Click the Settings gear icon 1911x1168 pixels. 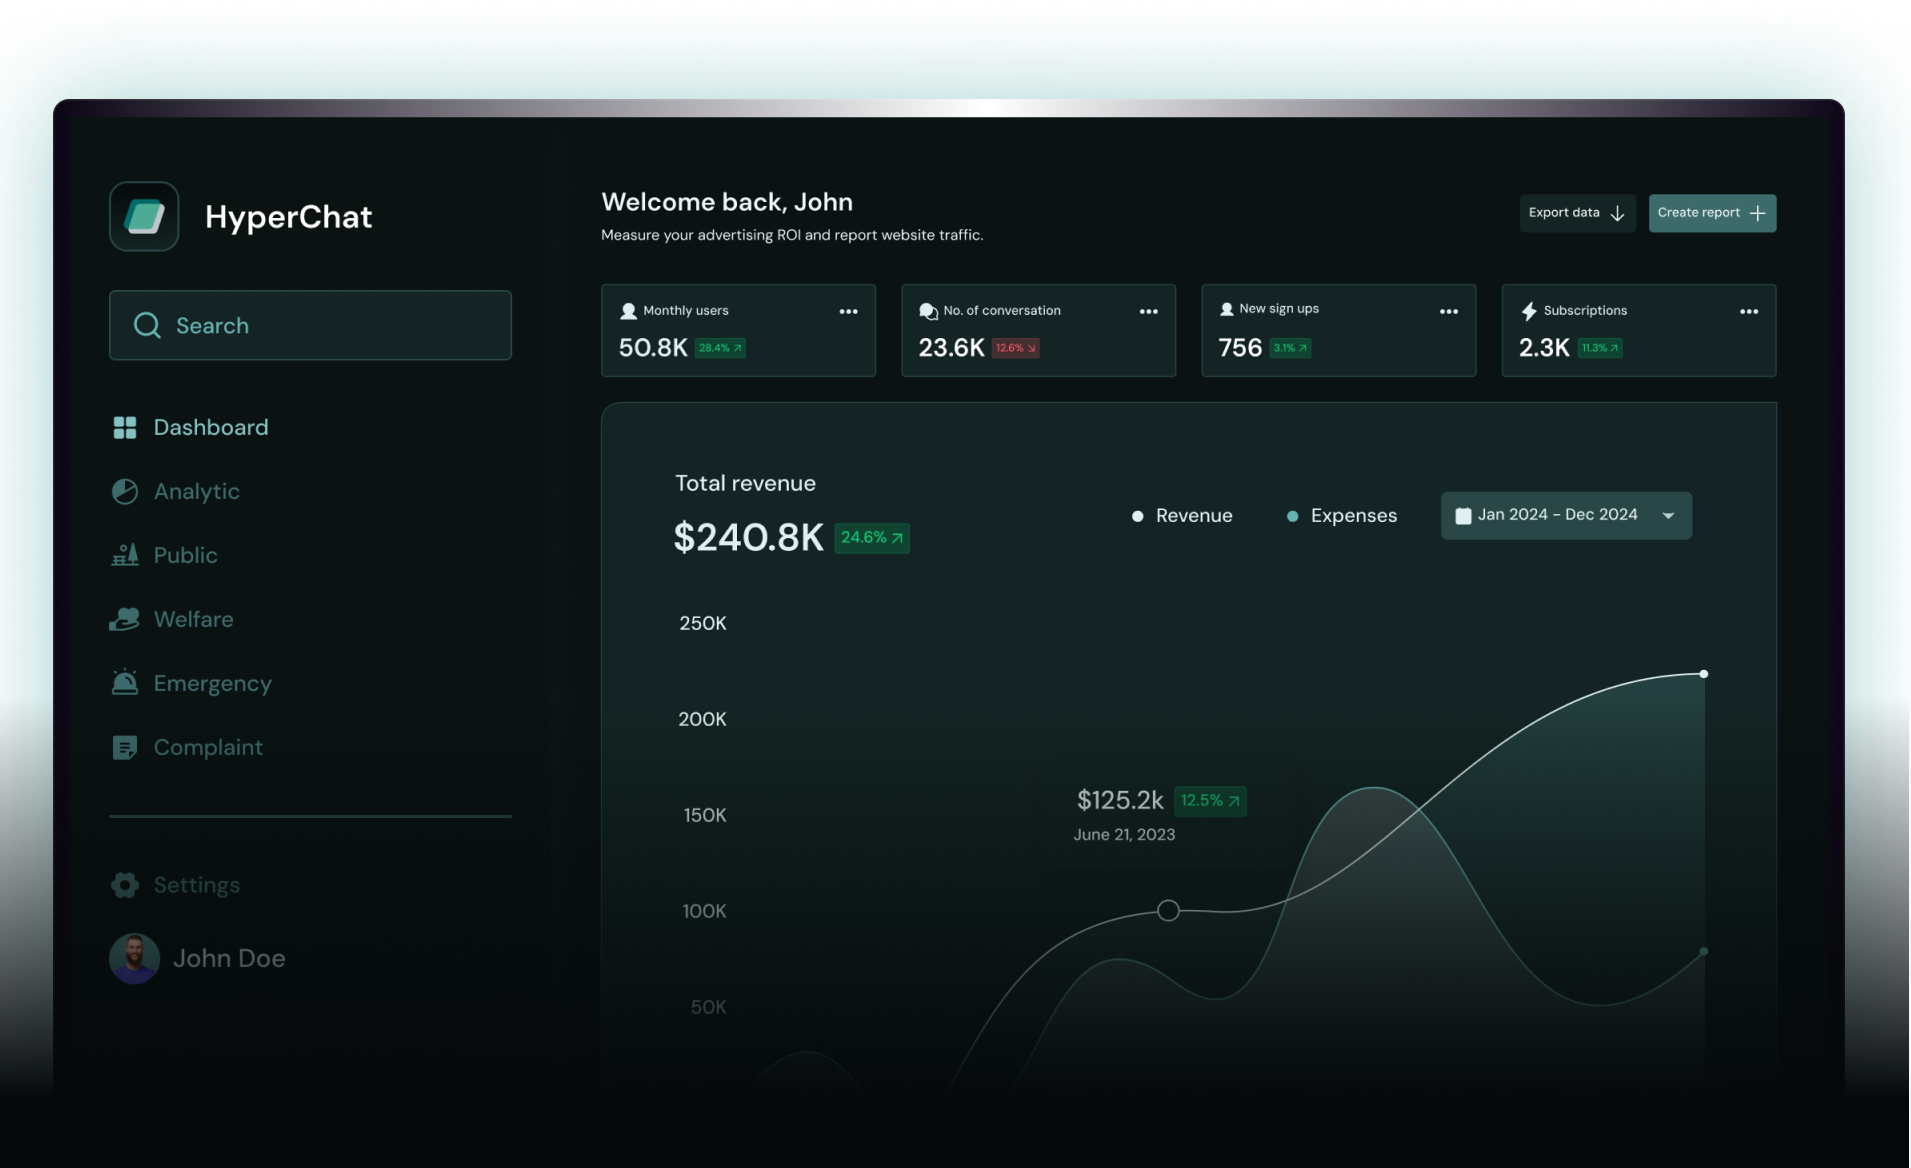tap(125, 885)
